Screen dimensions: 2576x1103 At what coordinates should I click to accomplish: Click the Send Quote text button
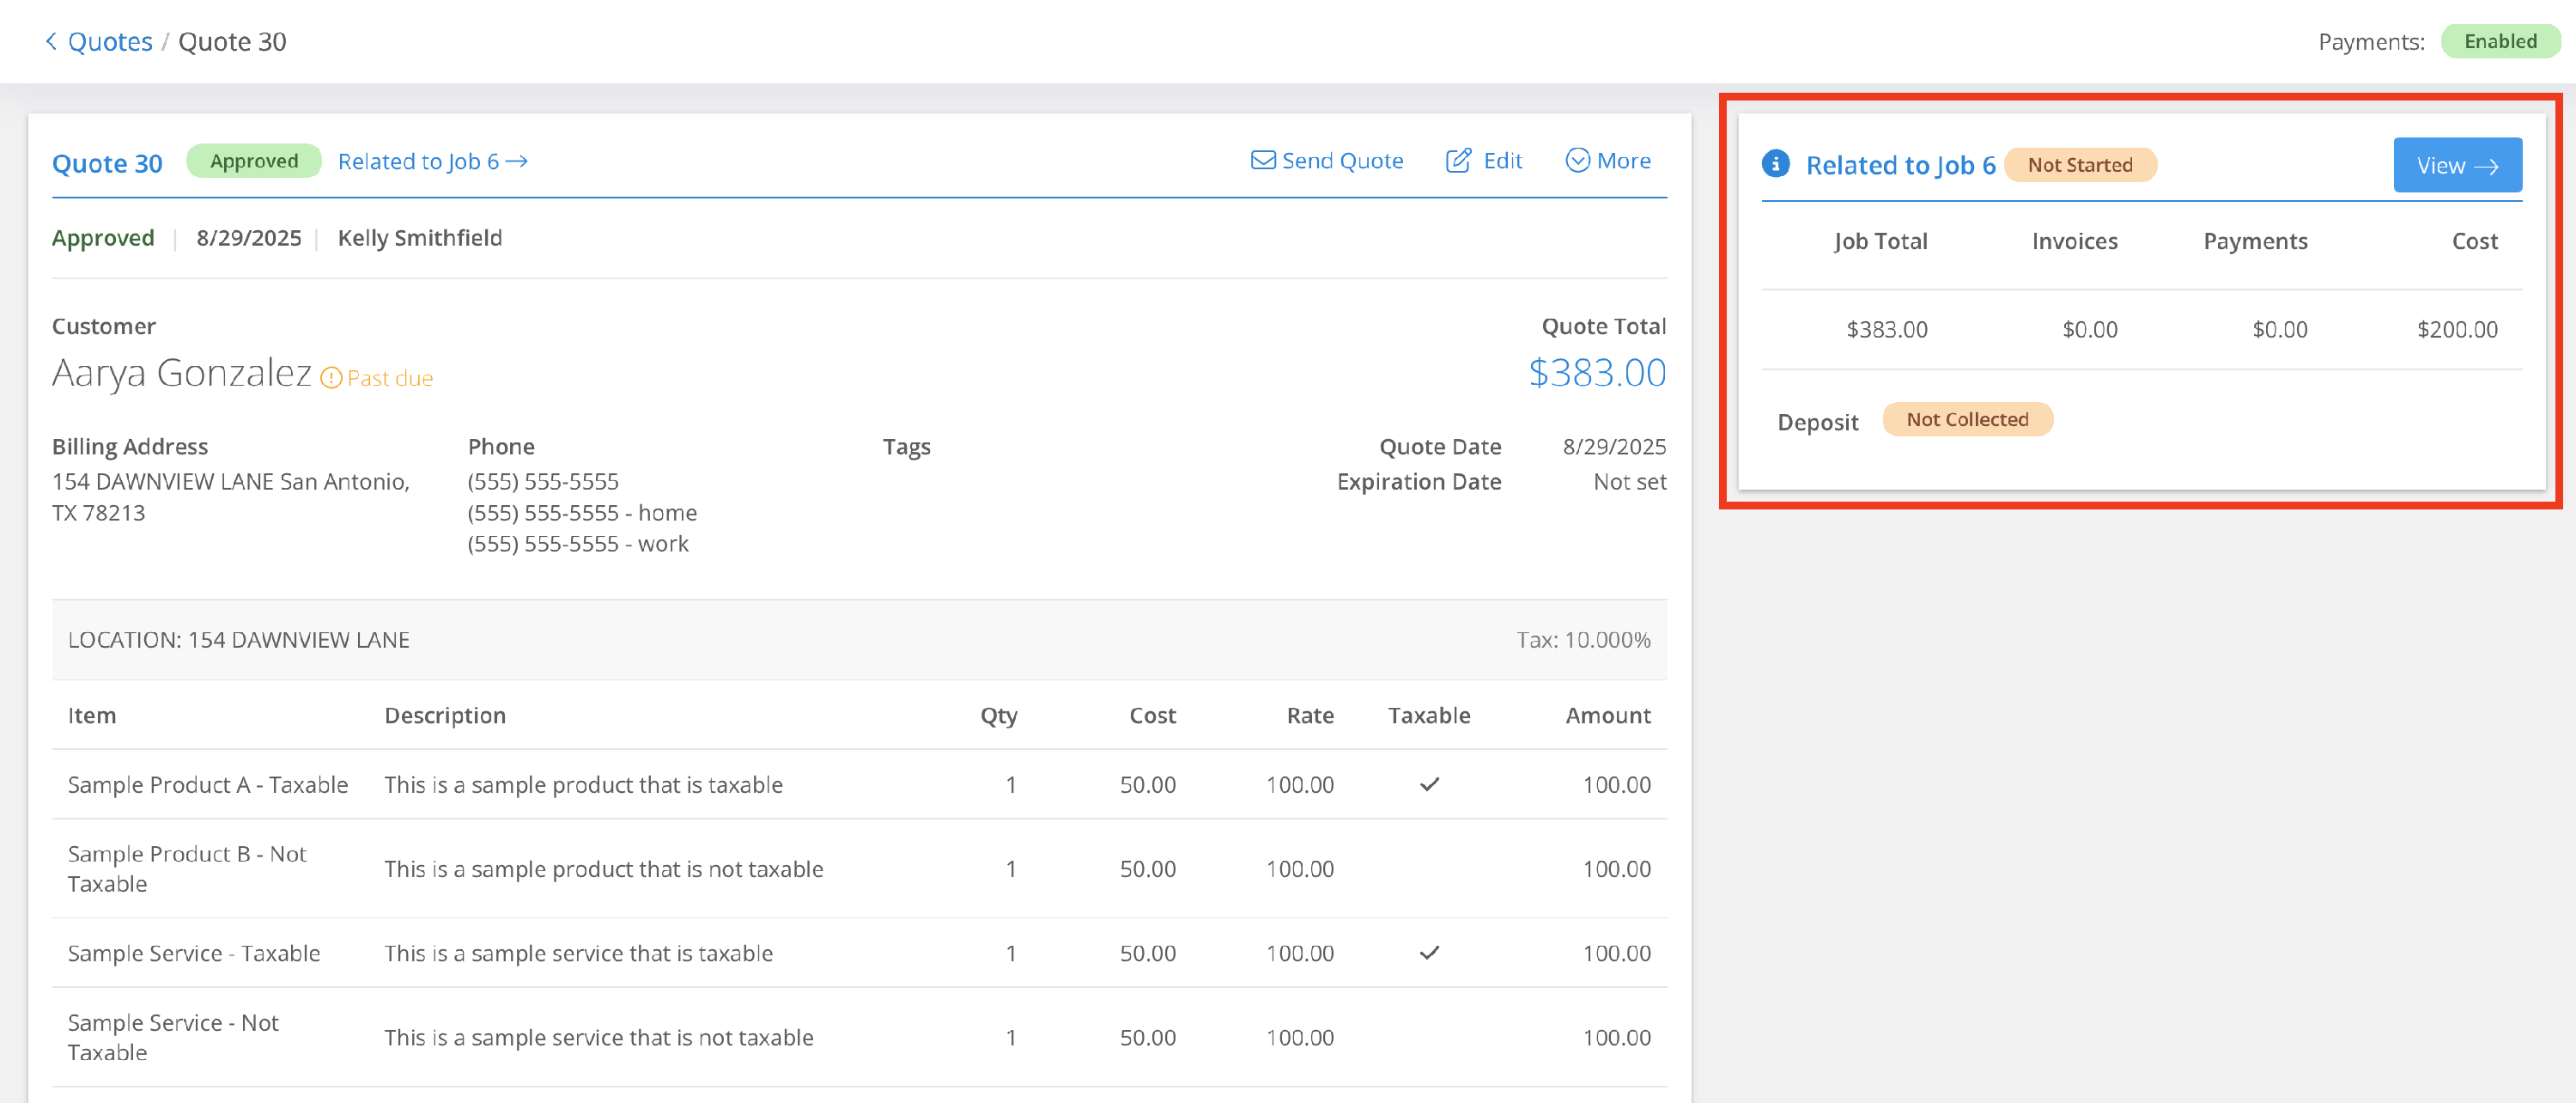pyautogui.click(x=1342, y=160)
